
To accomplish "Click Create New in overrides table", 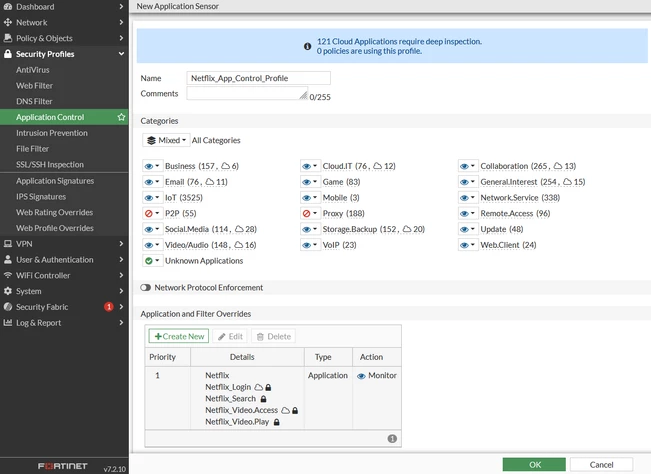I will click(179, 336).
